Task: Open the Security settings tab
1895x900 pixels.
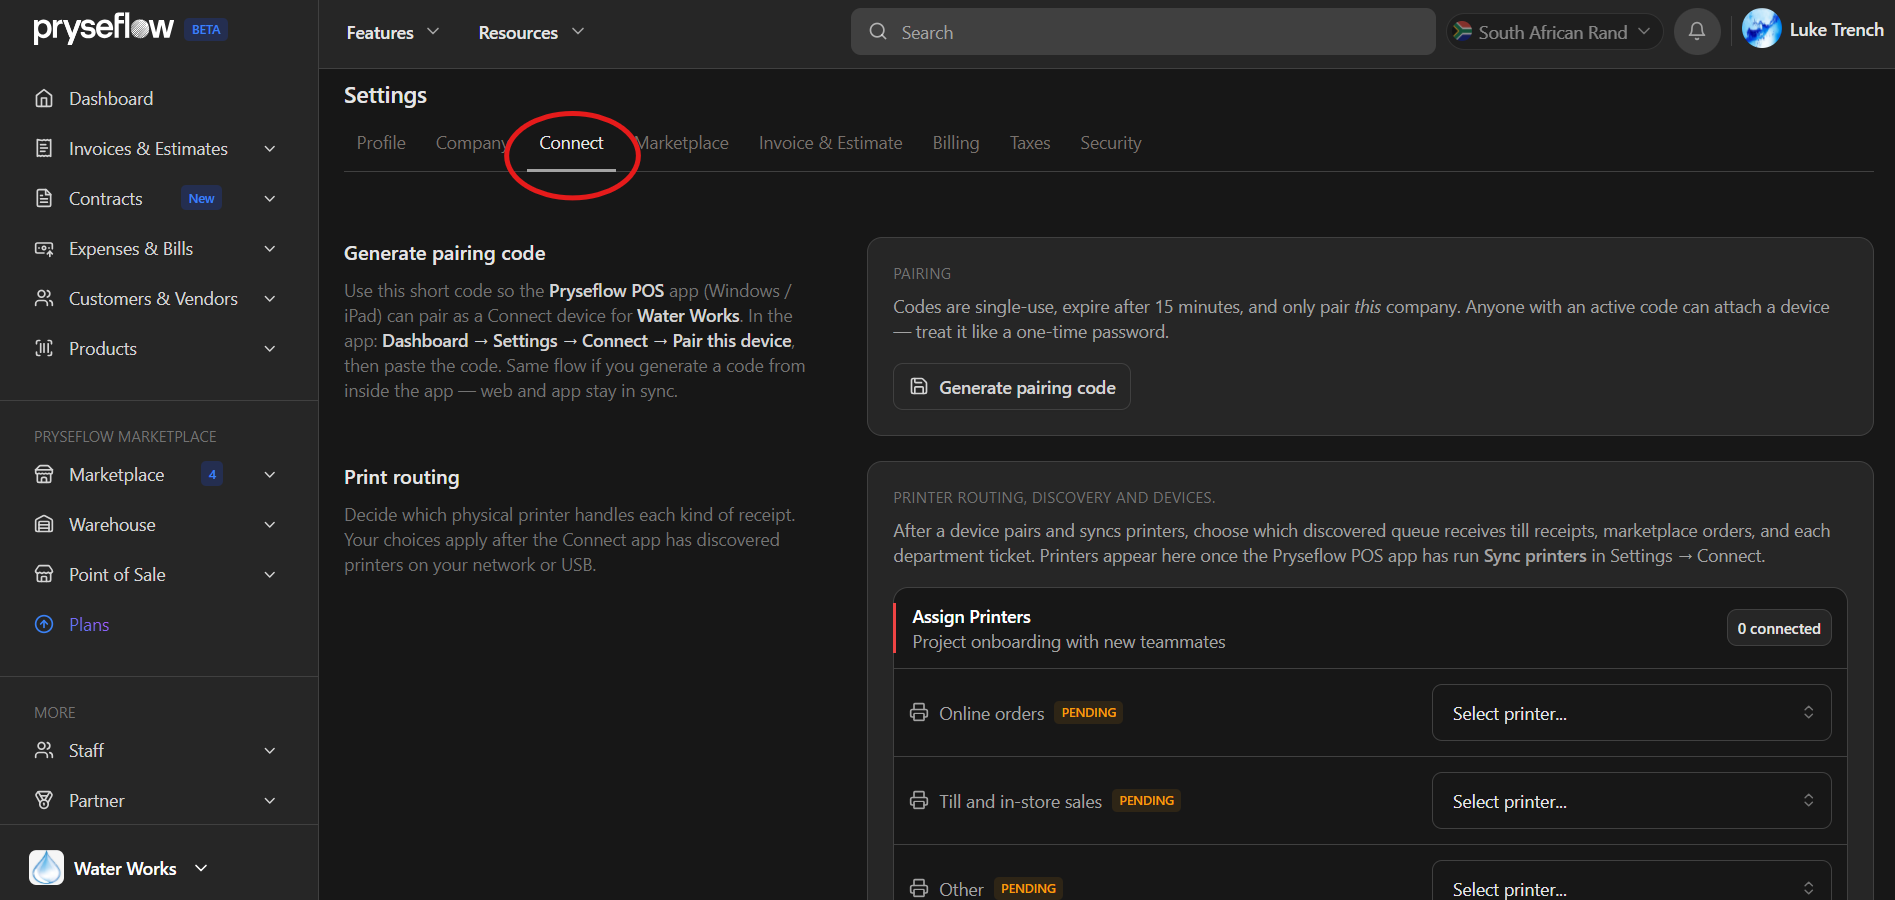Action: 1110,143
